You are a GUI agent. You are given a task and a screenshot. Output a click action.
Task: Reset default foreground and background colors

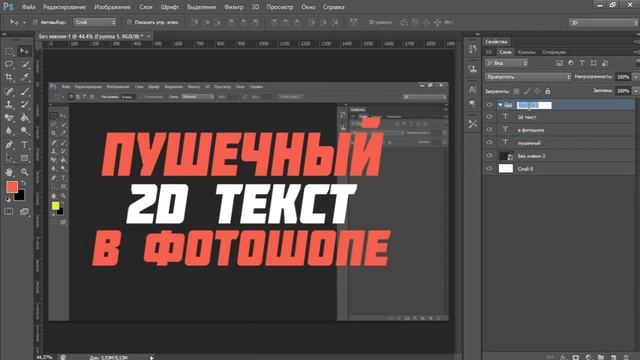tap(8, 199)
